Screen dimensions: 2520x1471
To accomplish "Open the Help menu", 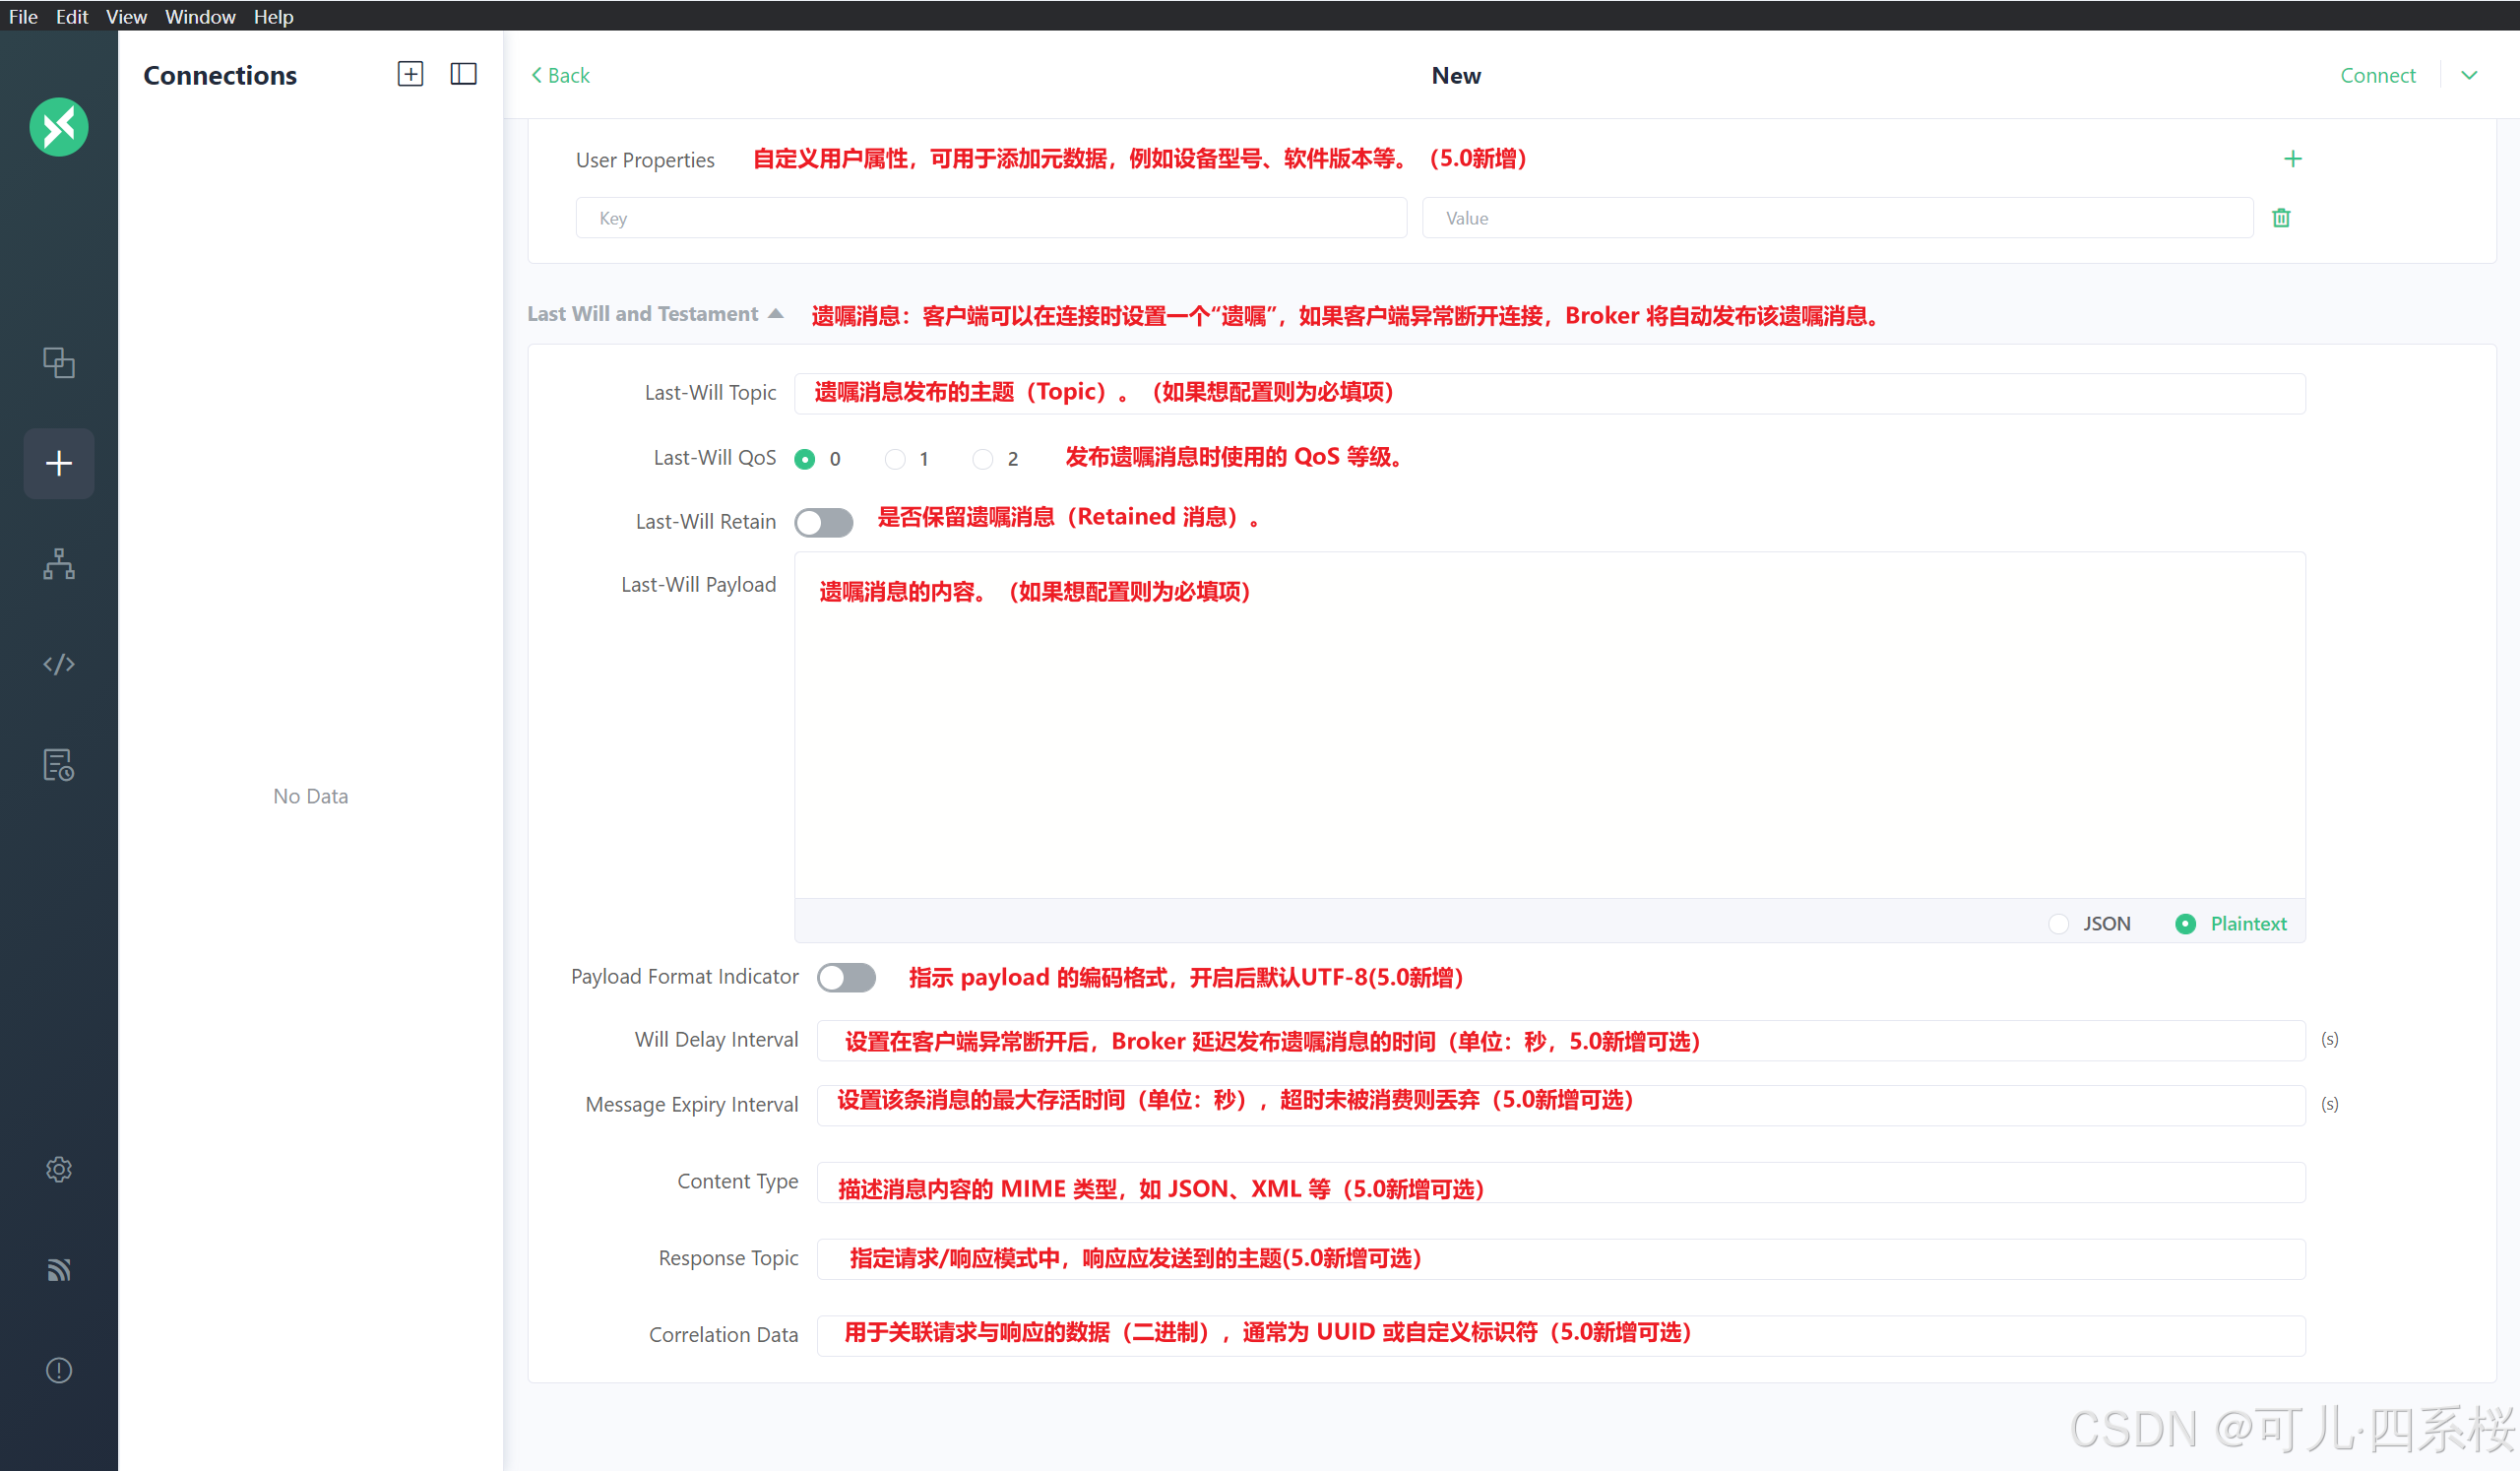I will click(273, 16).
